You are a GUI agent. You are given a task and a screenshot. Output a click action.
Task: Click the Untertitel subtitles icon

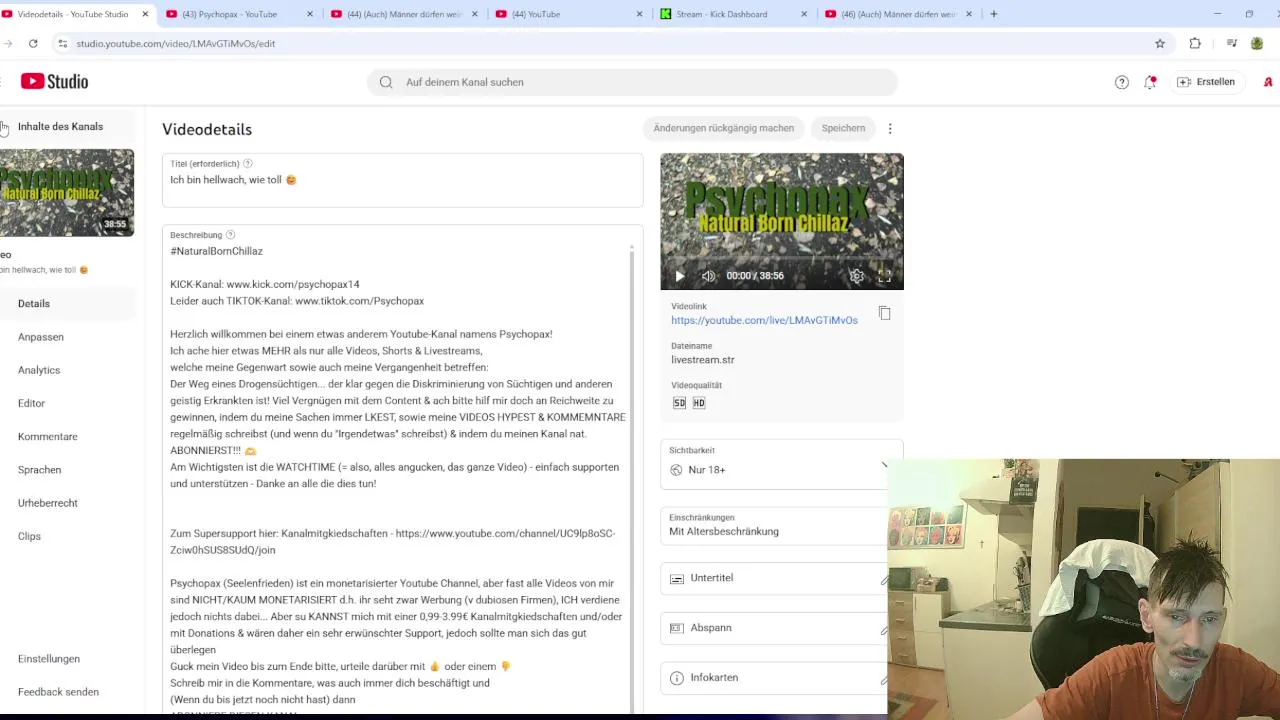[x=677, y=578]
